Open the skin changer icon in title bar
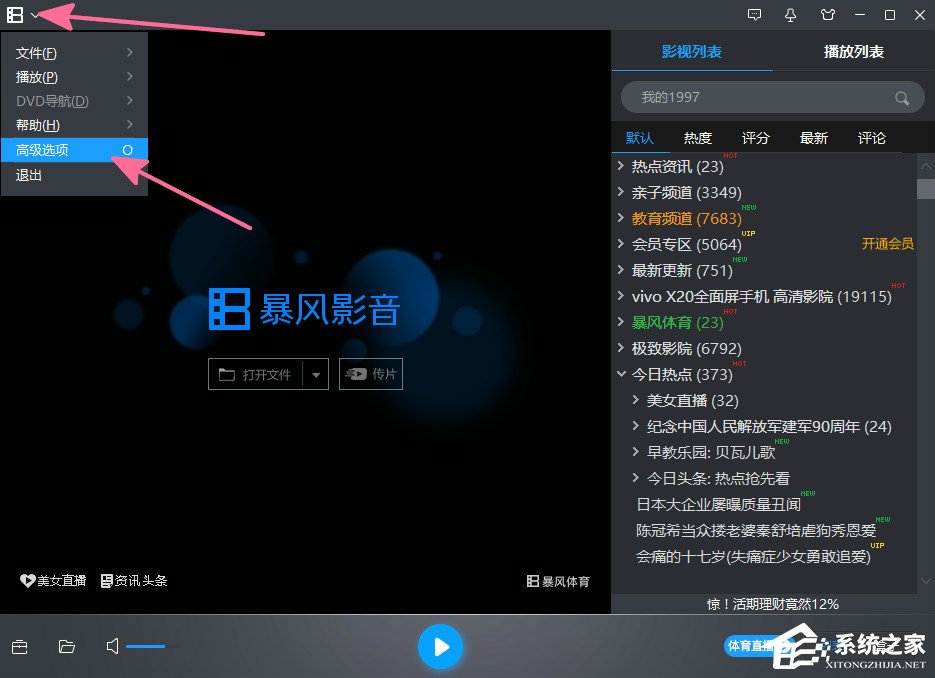 [x=827, y=15]
